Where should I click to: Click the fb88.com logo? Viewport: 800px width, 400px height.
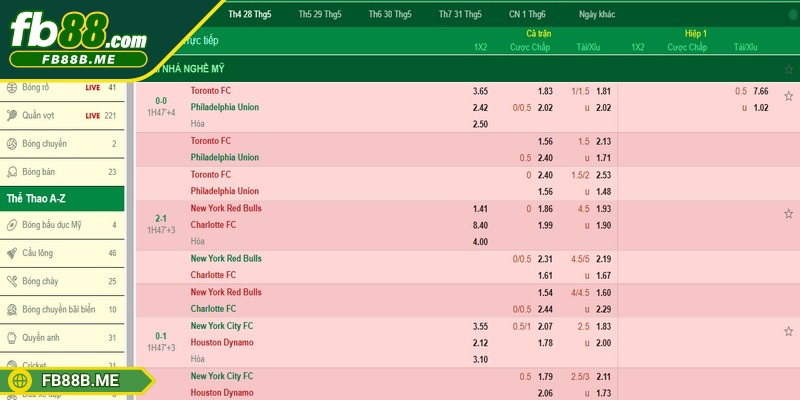click(x=79, y=32)
